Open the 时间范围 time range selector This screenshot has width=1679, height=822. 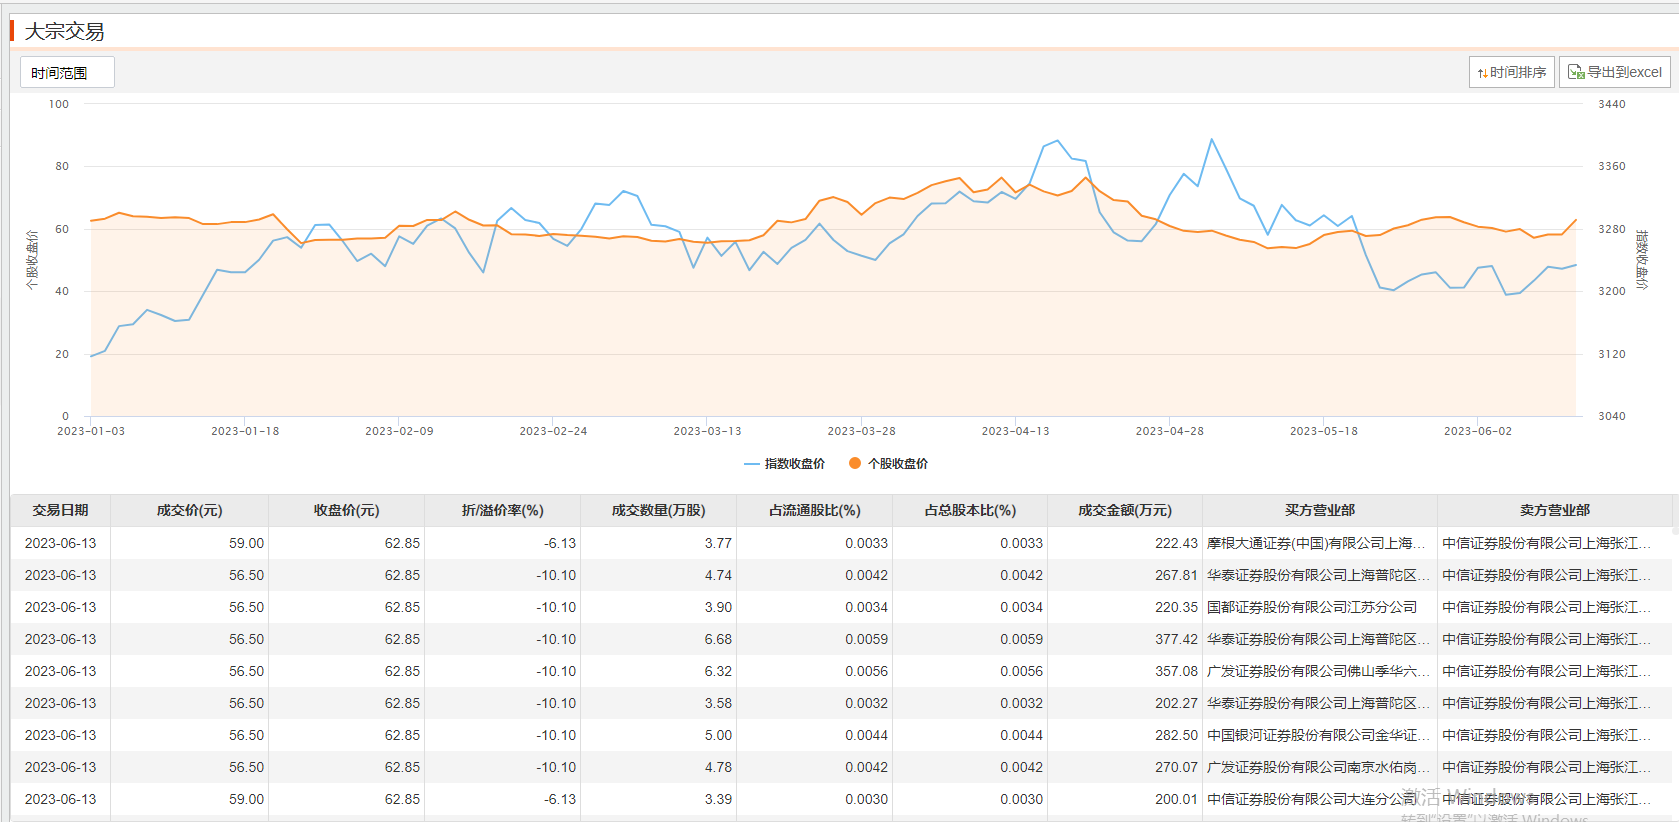point(67,73)
